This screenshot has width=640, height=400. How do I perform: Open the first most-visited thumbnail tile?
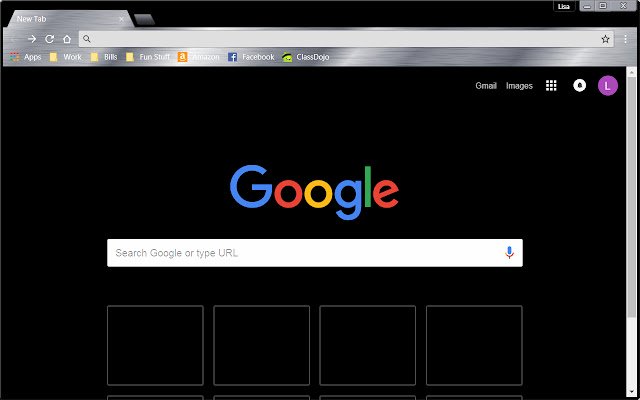click(155, 345)
